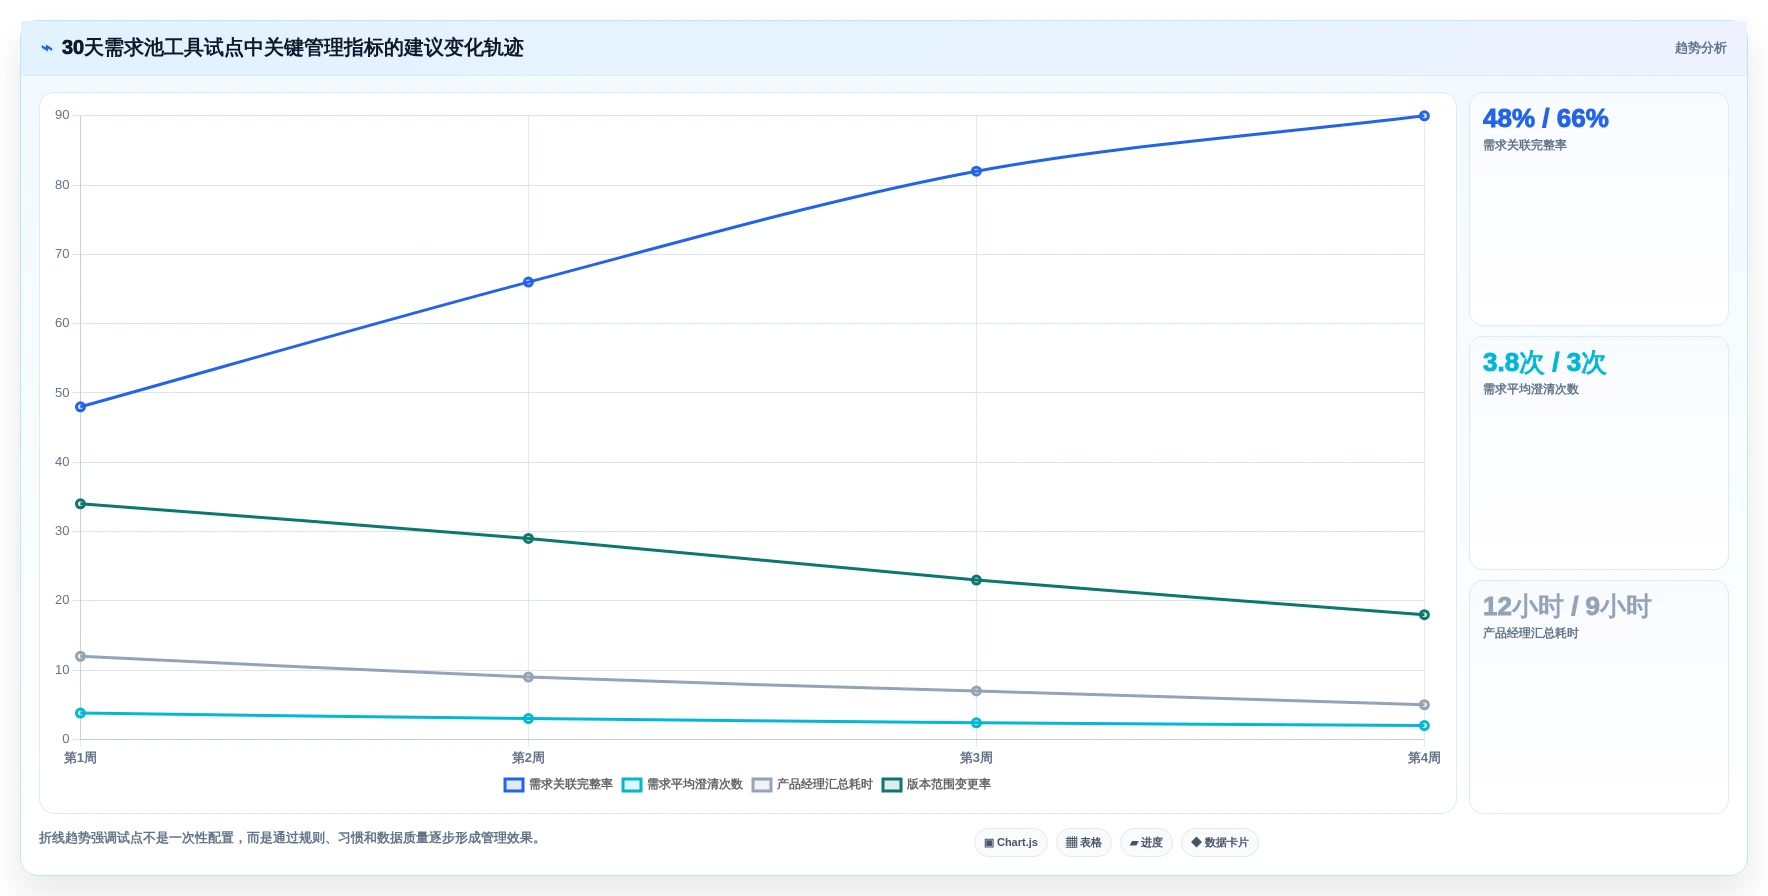Click the 趋势分析 label in the header
1768x896 pixels.
tap(1700, 48)
